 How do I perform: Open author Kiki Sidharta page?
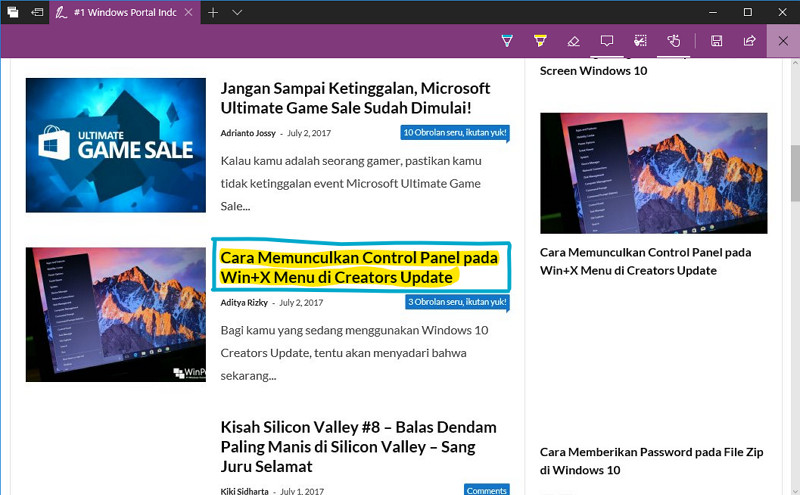[244, 491]
